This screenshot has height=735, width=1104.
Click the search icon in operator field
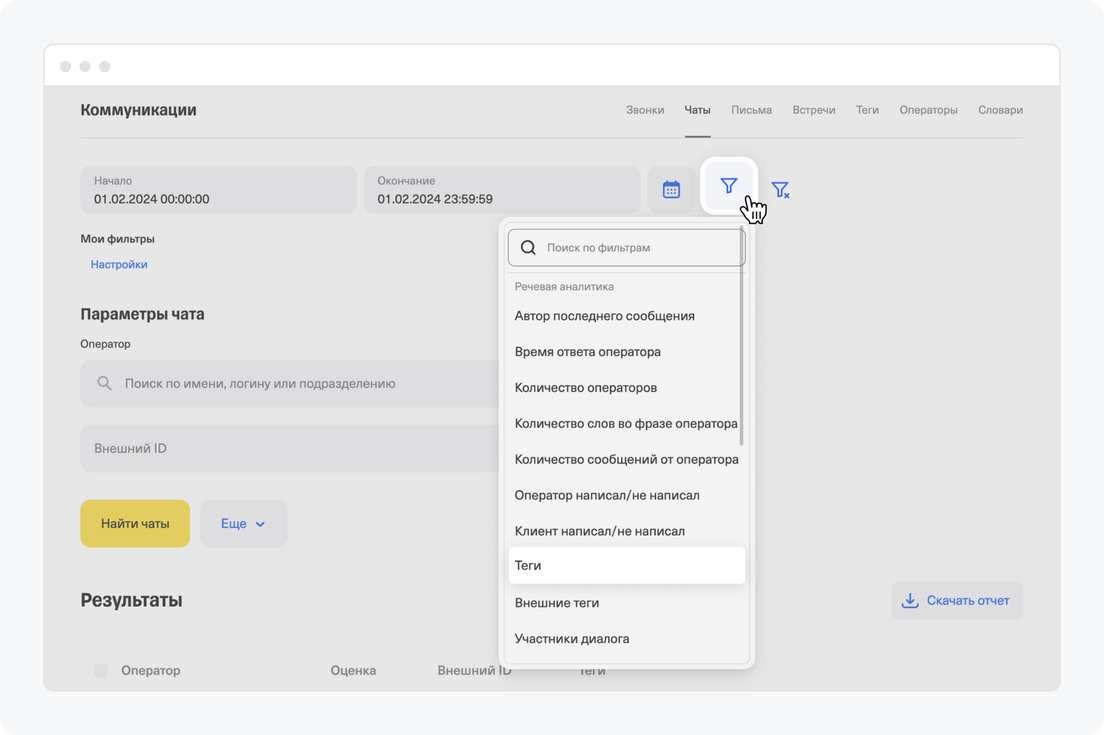pos(104,383)
